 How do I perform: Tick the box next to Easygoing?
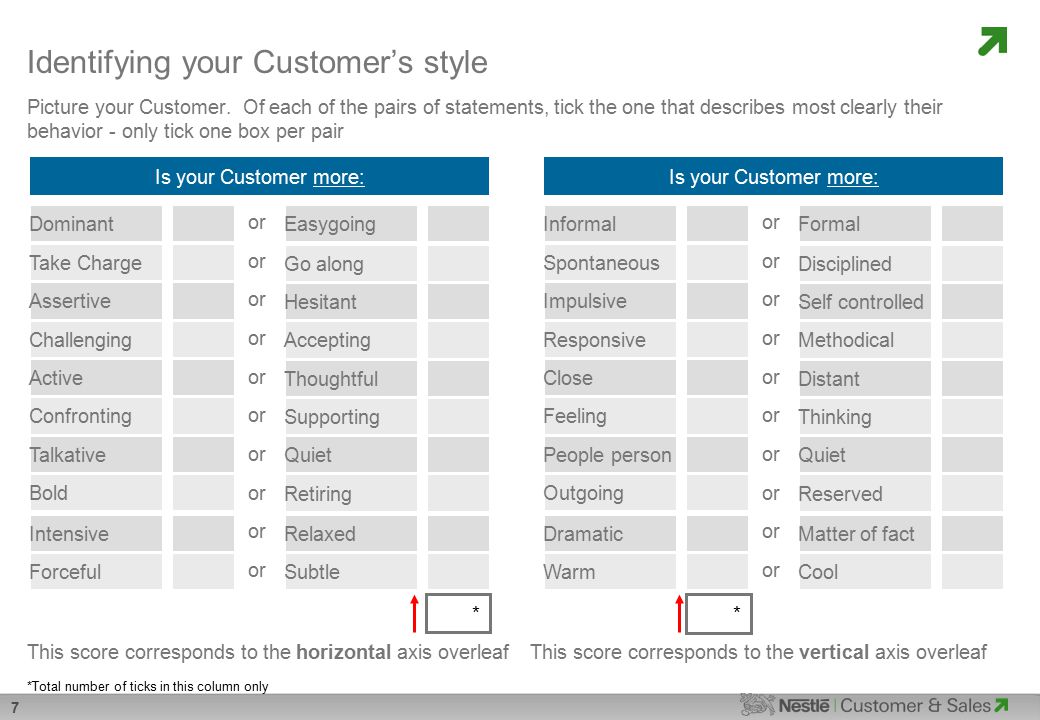coord(458,223)
